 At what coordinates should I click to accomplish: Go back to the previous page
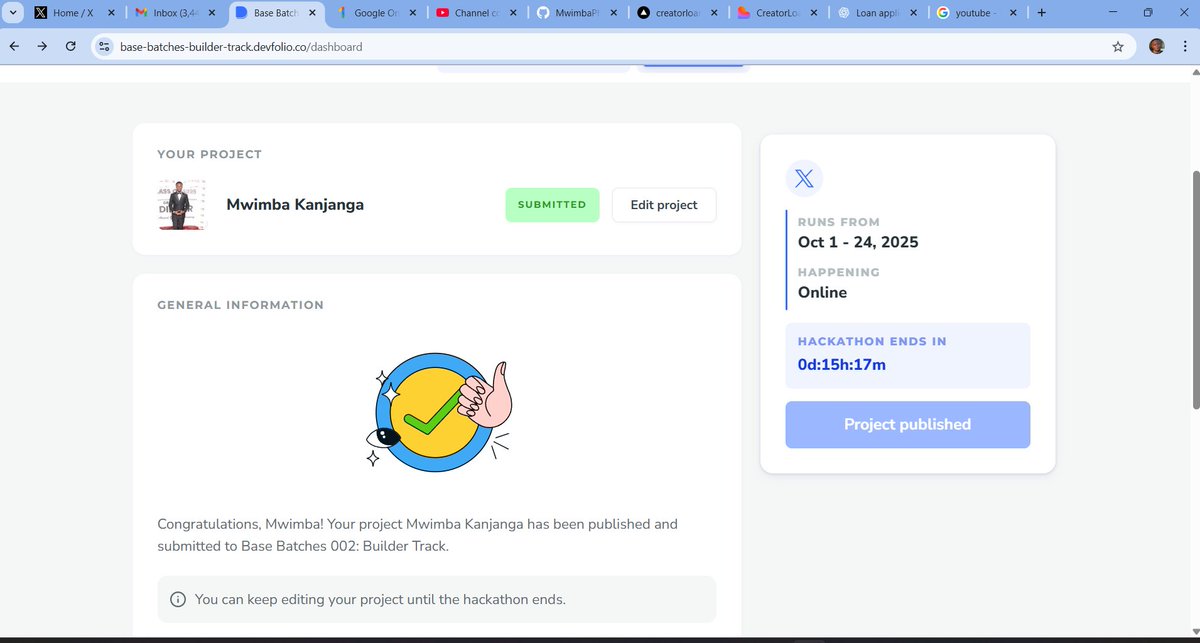(14, 46)
